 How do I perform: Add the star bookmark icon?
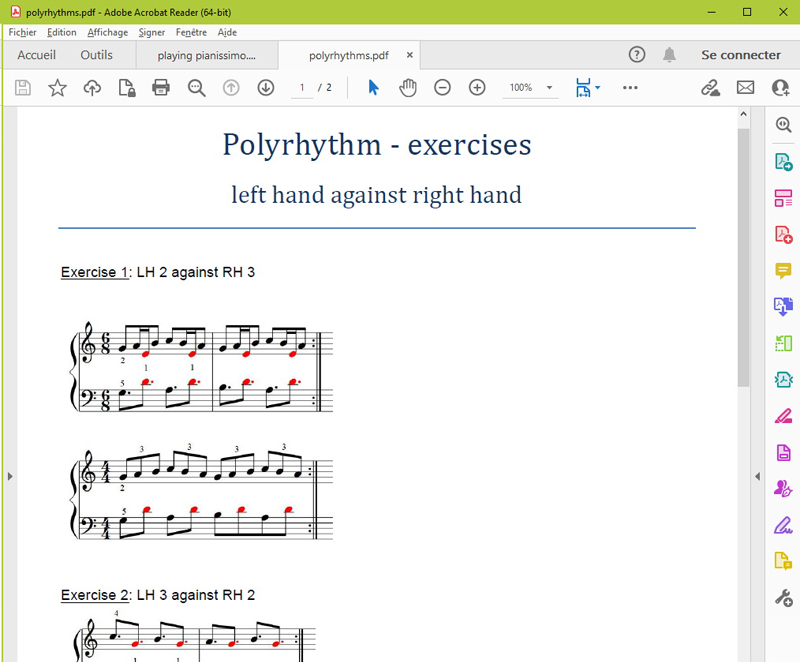58,88
